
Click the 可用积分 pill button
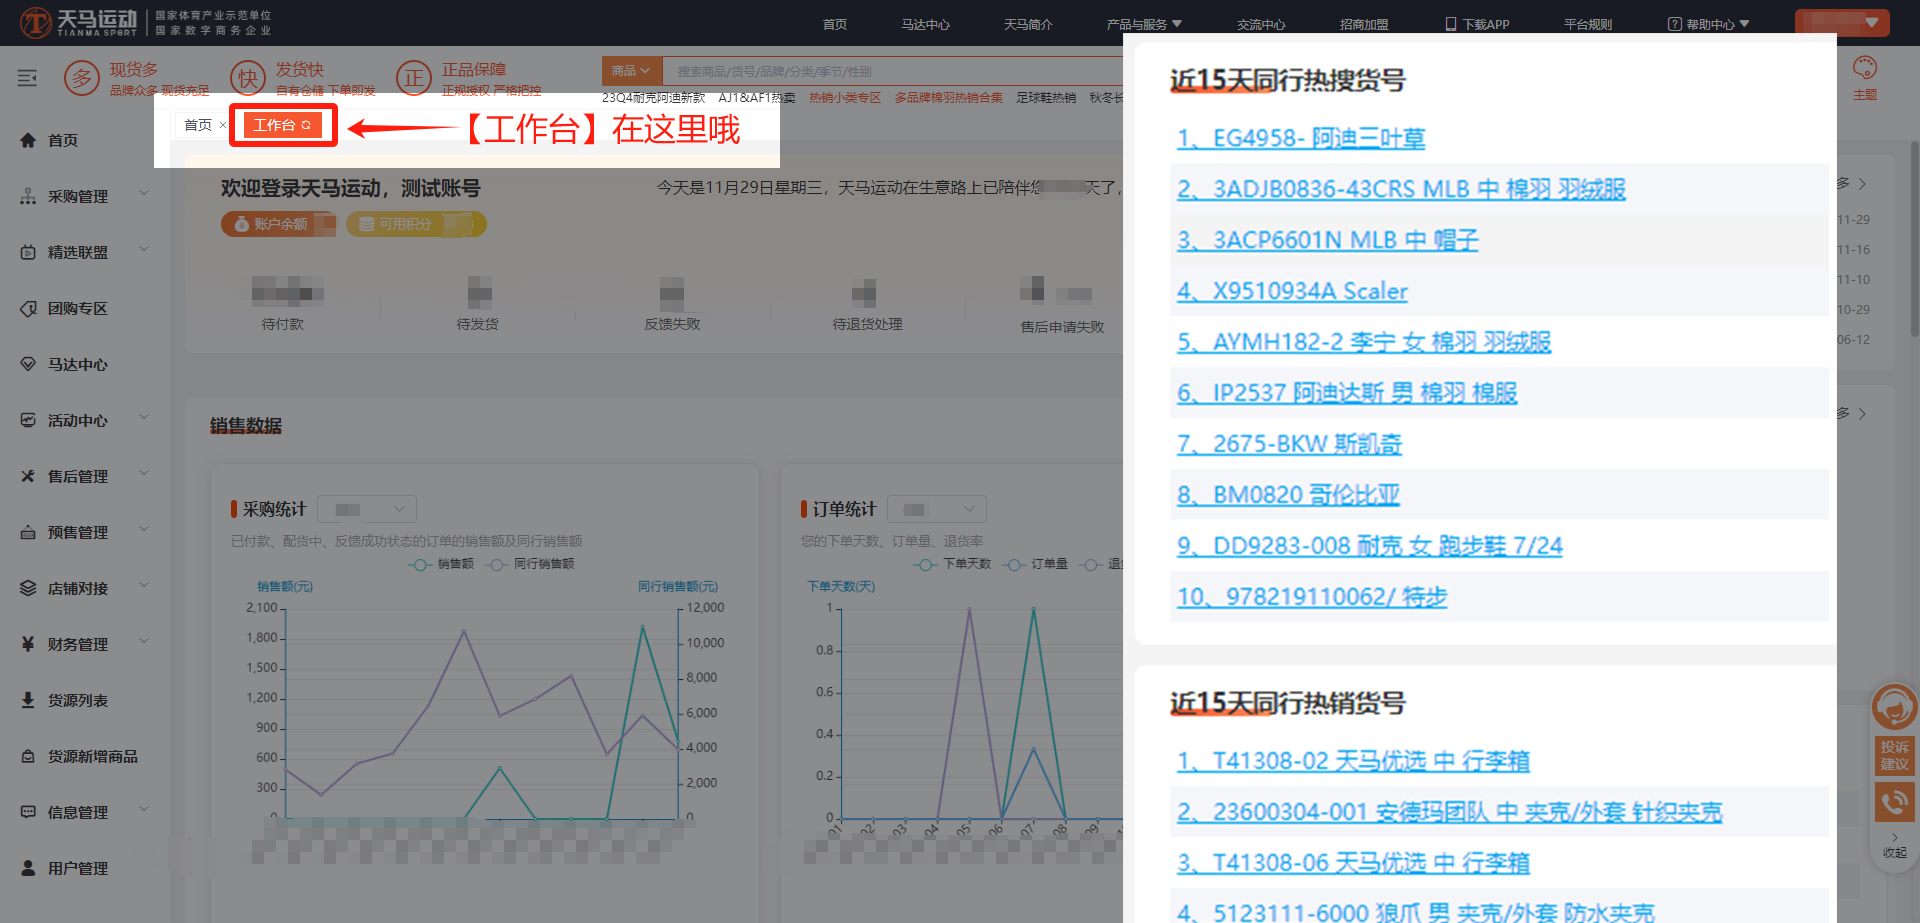pos(416,224)
